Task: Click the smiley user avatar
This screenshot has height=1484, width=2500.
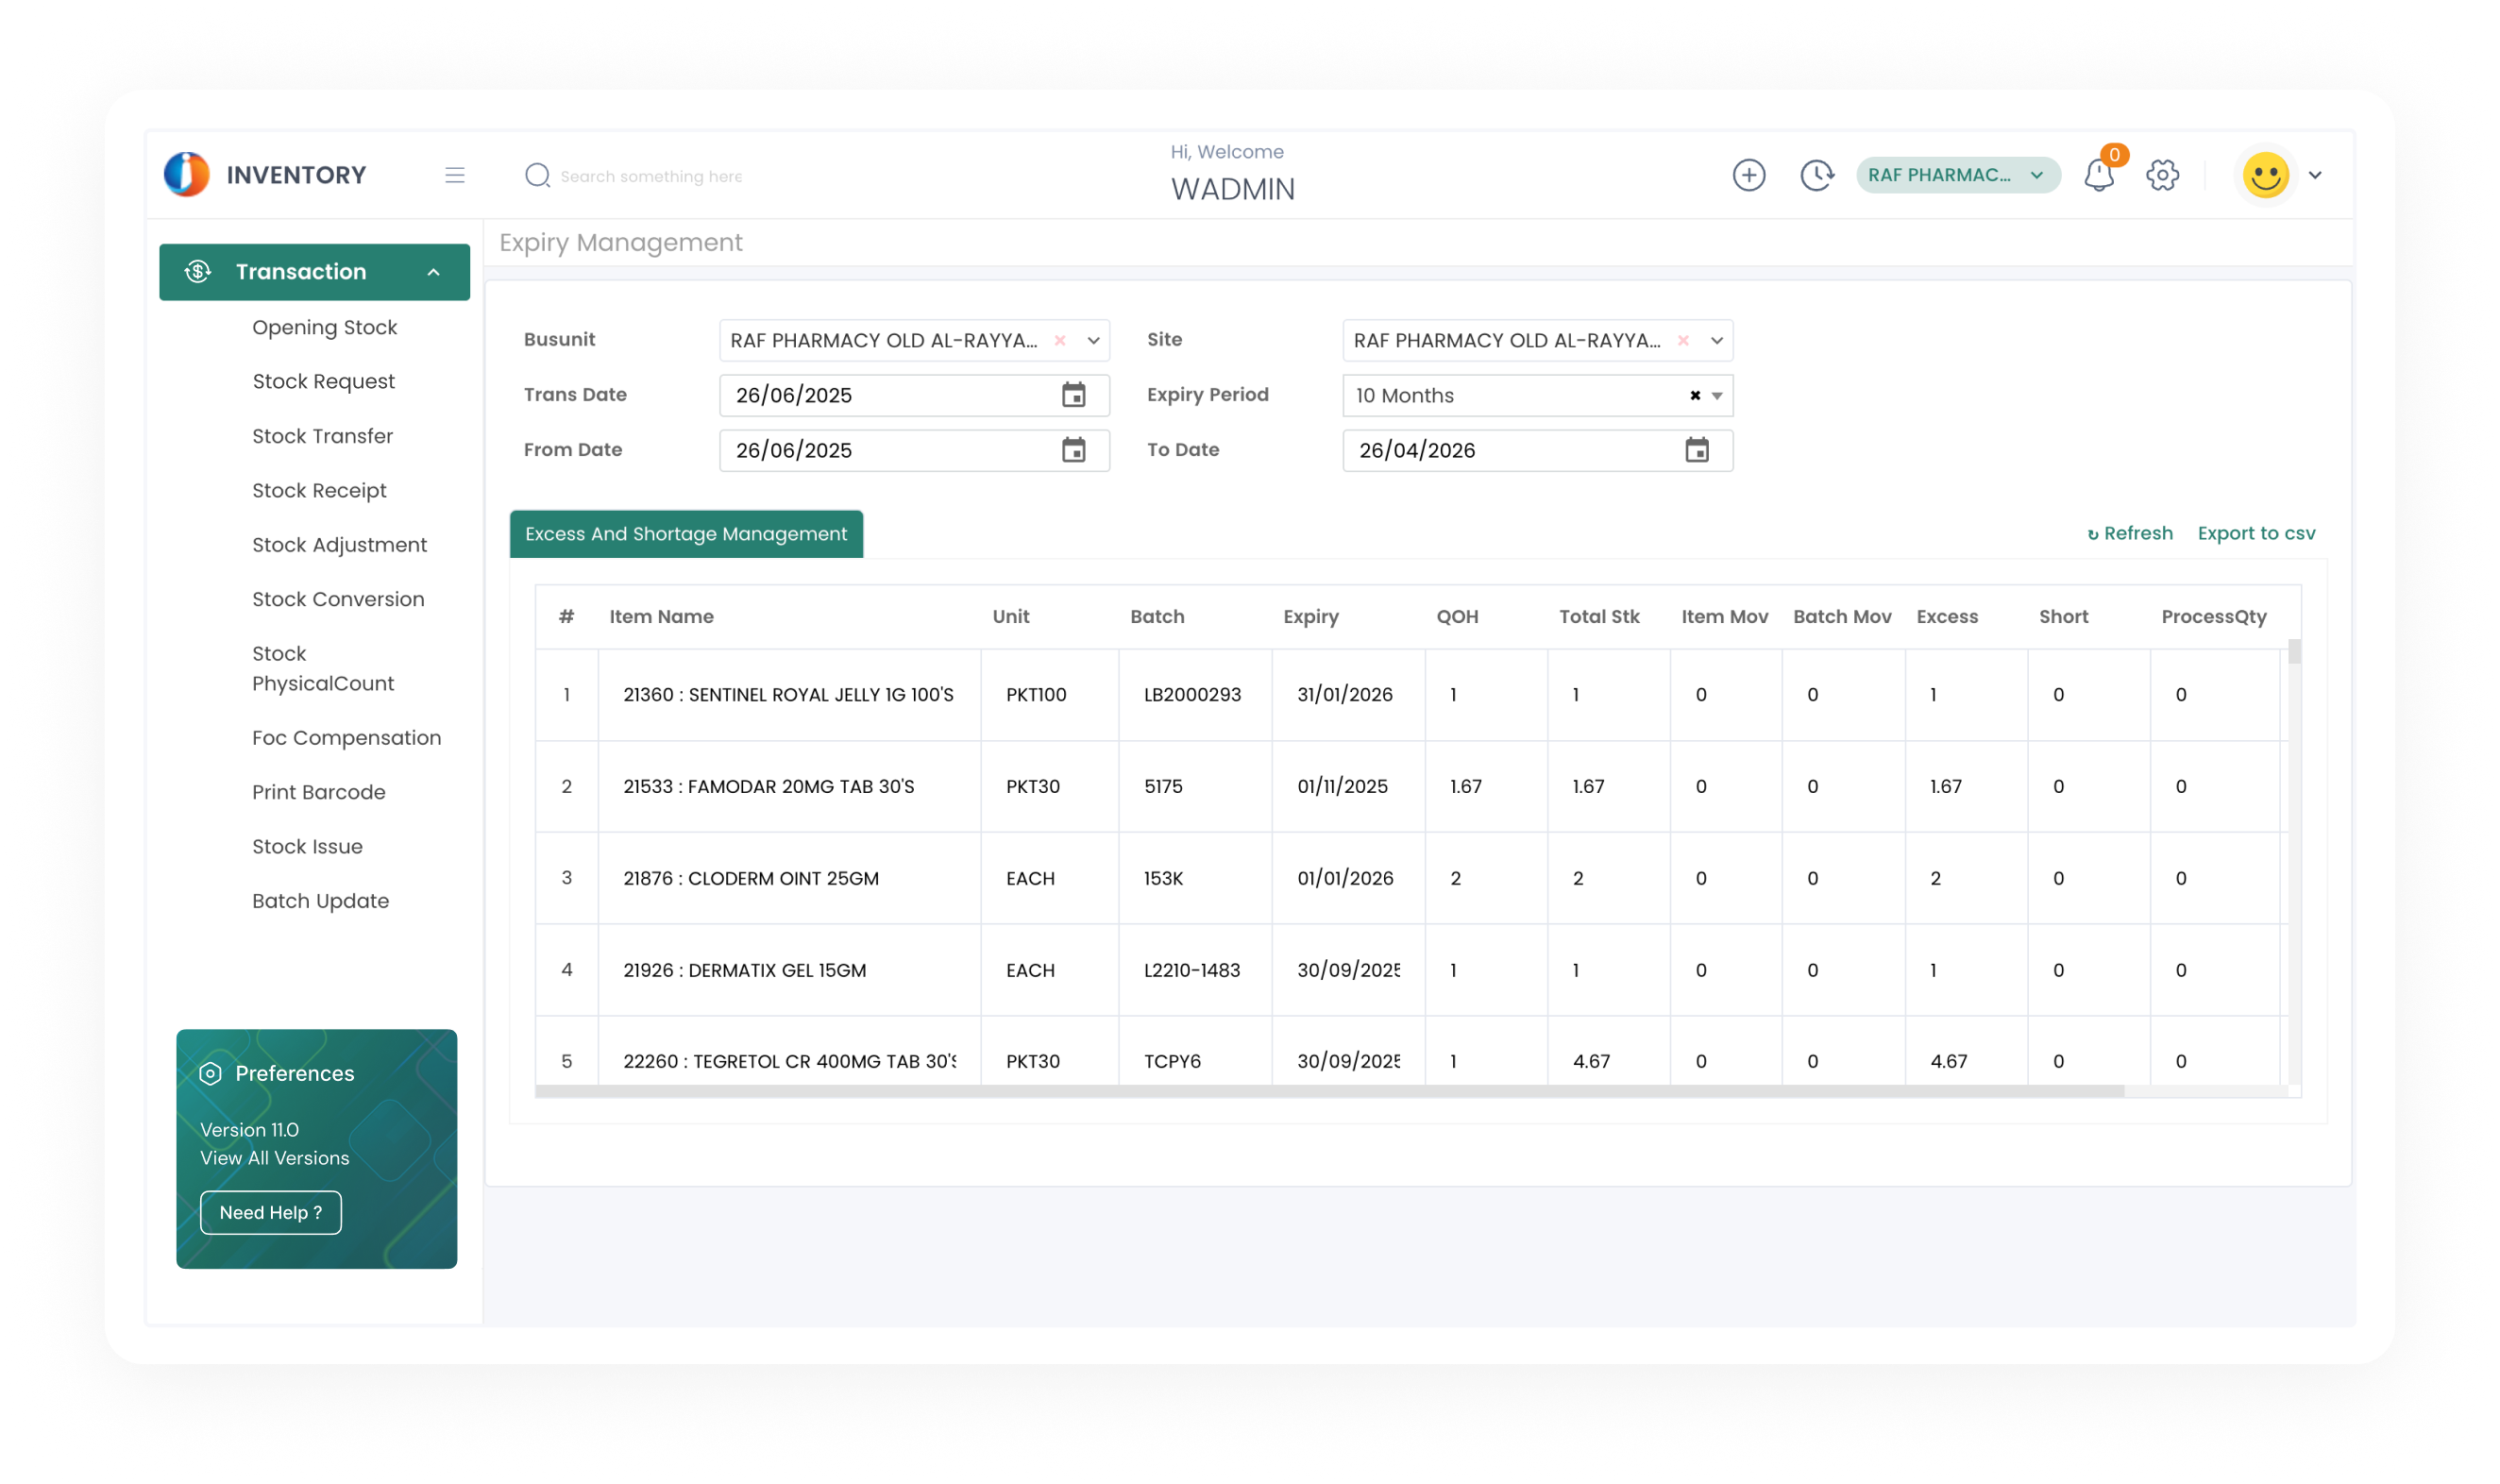Action: pos(2265,175)
